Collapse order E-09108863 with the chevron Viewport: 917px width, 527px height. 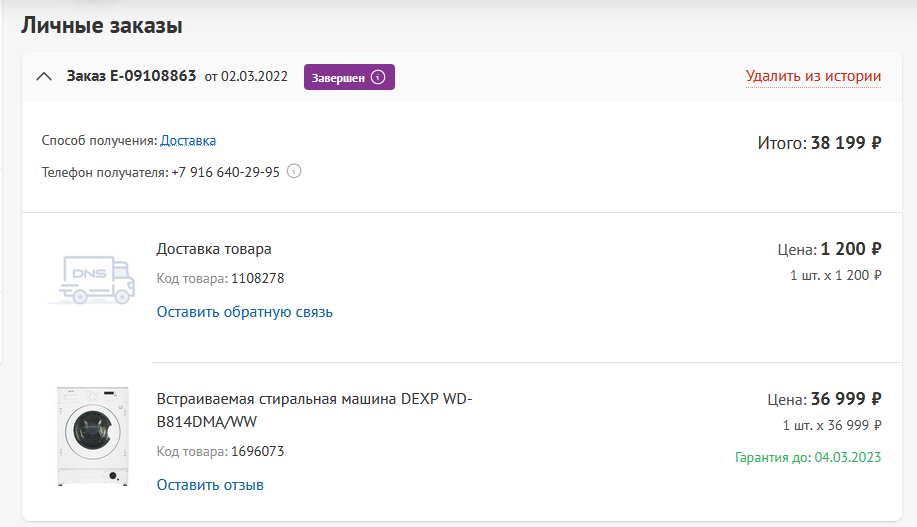click(x=44, y=77)
